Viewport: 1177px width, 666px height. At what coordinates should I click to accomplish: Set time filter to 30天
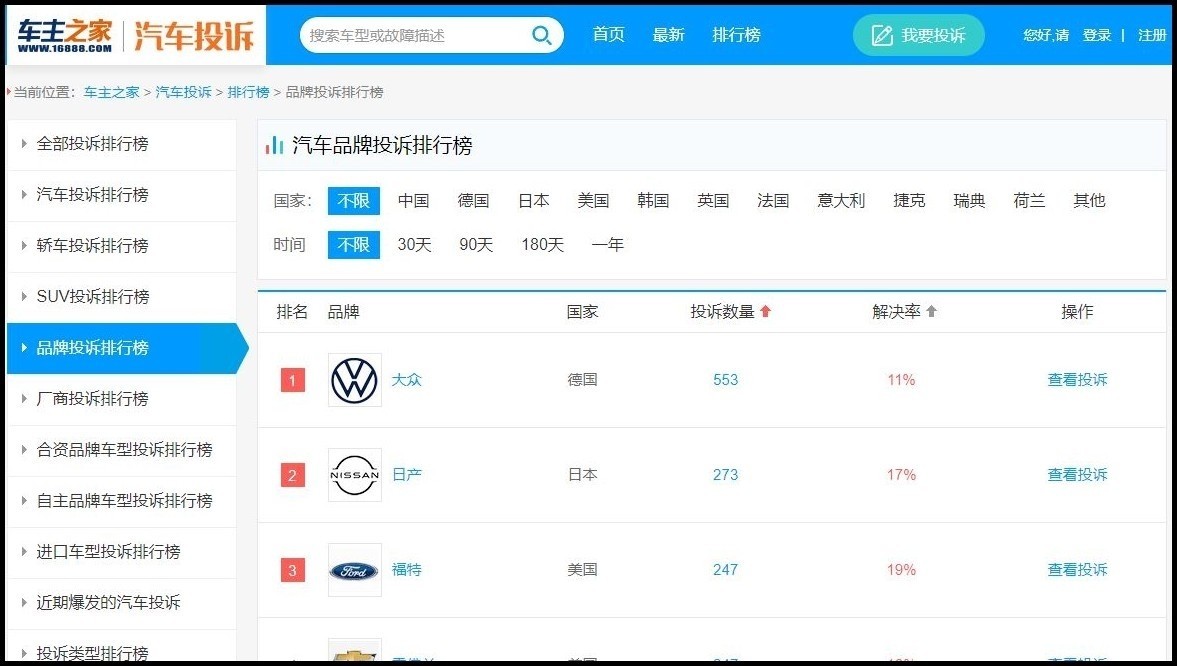pos(414,245)
